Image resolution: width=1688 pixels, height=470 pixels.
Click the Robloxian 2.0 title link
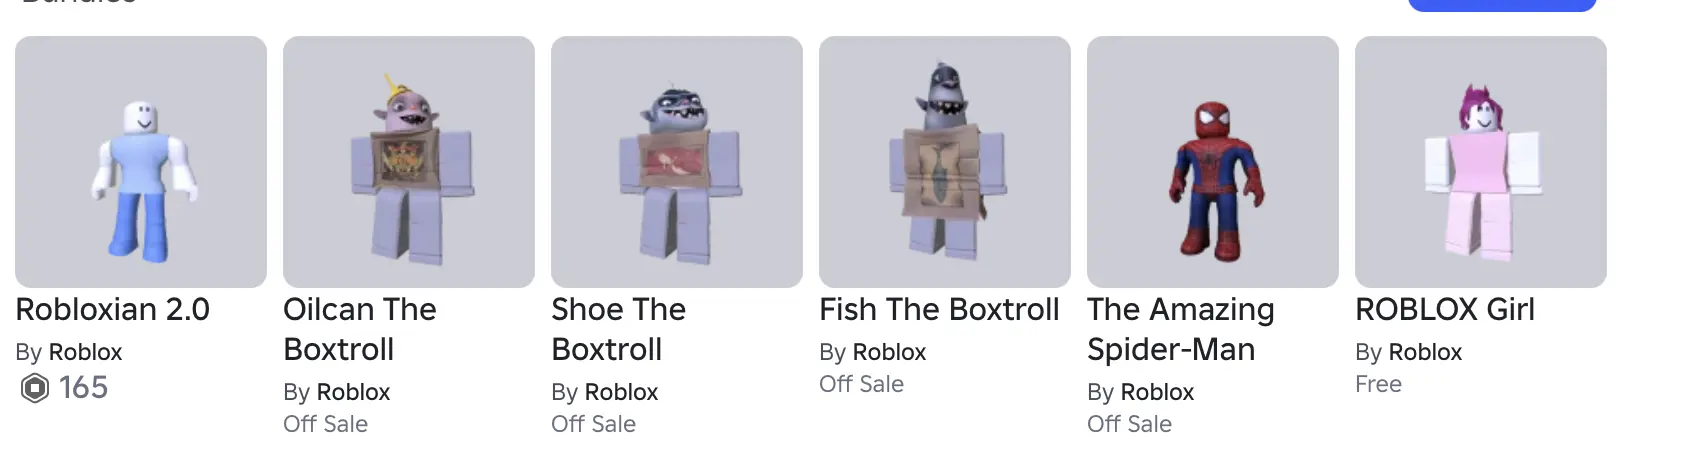tap(113, 310)
